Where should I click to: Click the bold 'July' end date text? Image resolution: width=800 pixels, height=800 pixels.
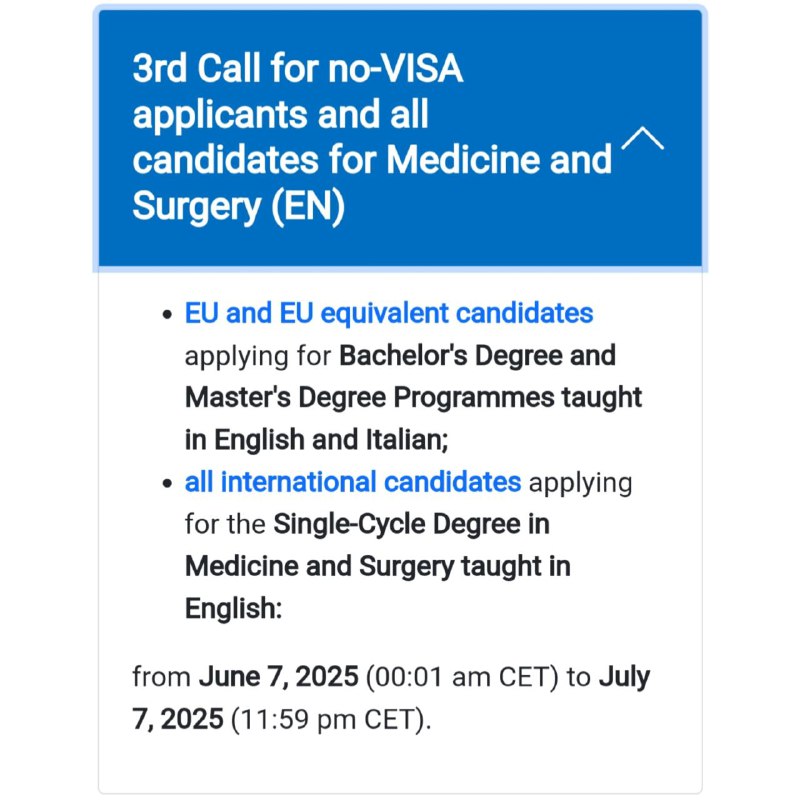point(624,677)
